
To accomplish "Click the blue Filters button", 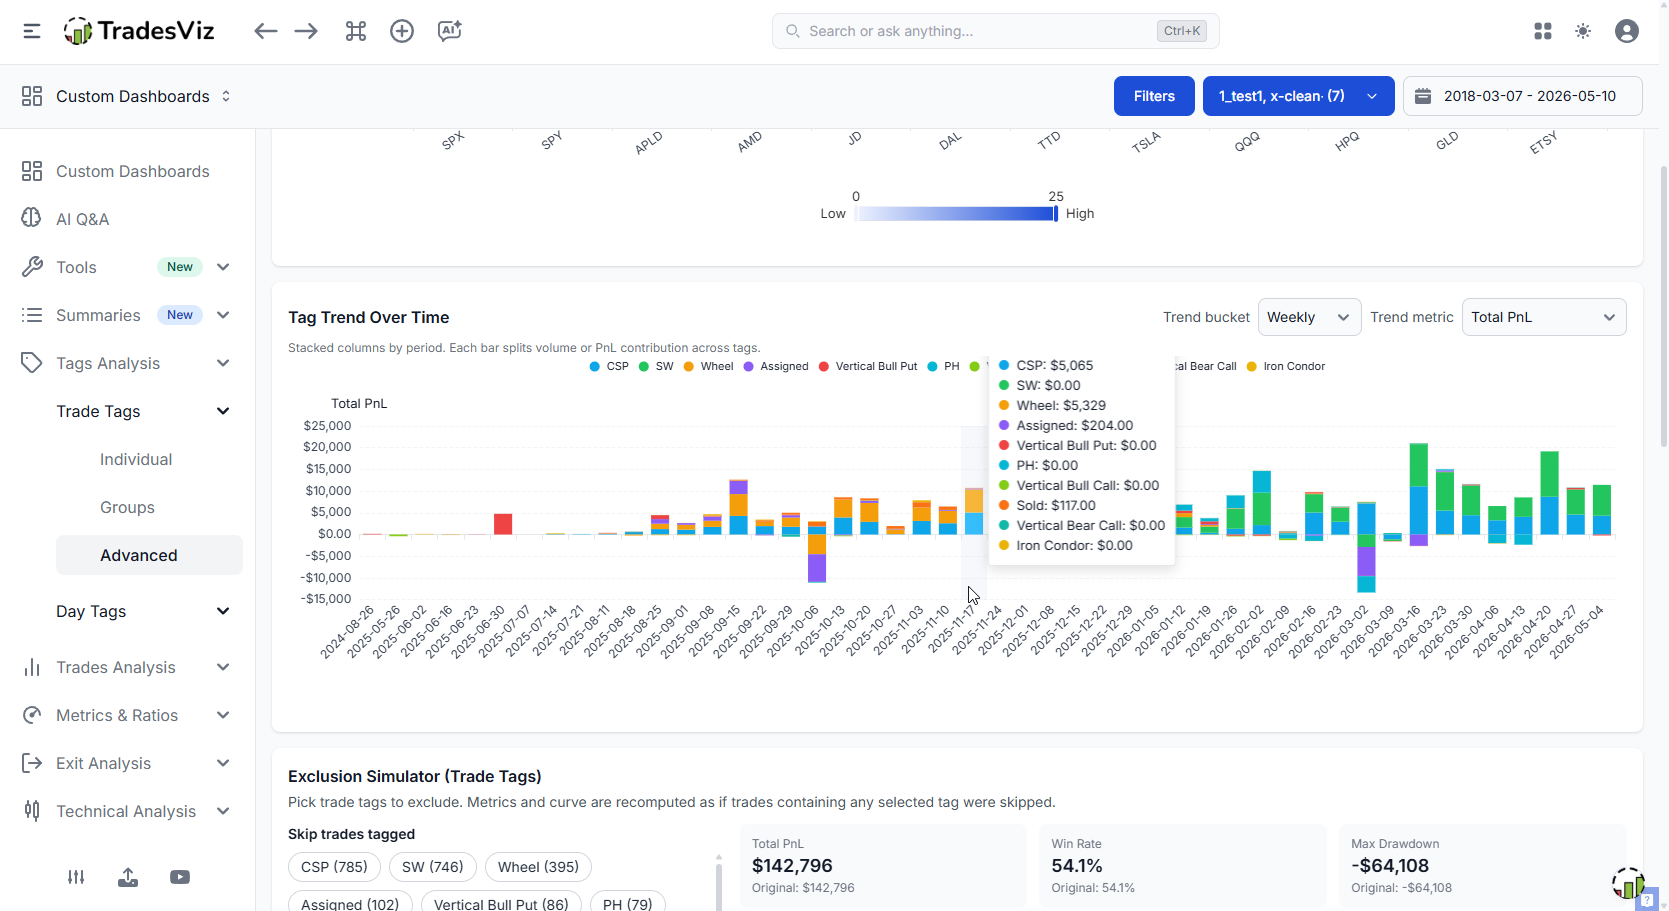I will pyautogui.click(x=1154, y=96).
